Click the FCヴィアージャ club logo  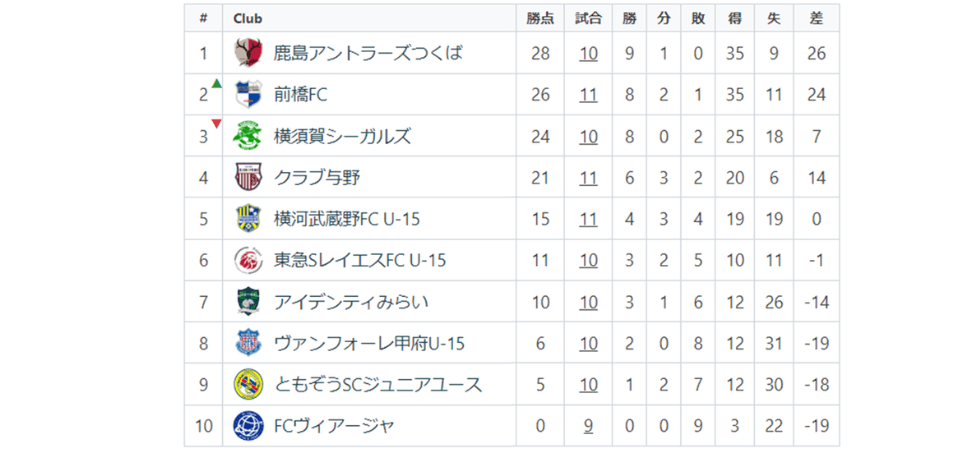tap(248, 426)
